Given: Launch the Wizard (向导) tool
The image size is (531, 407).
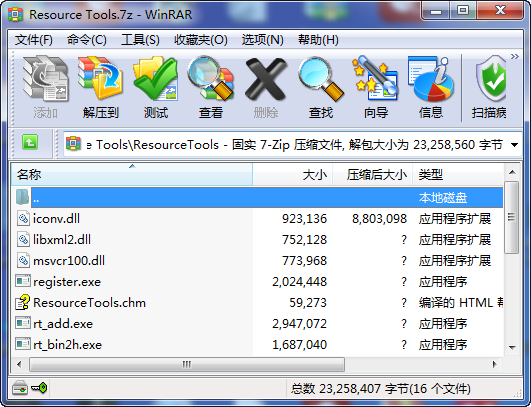Looking at the screenshot, I should 376,79.
